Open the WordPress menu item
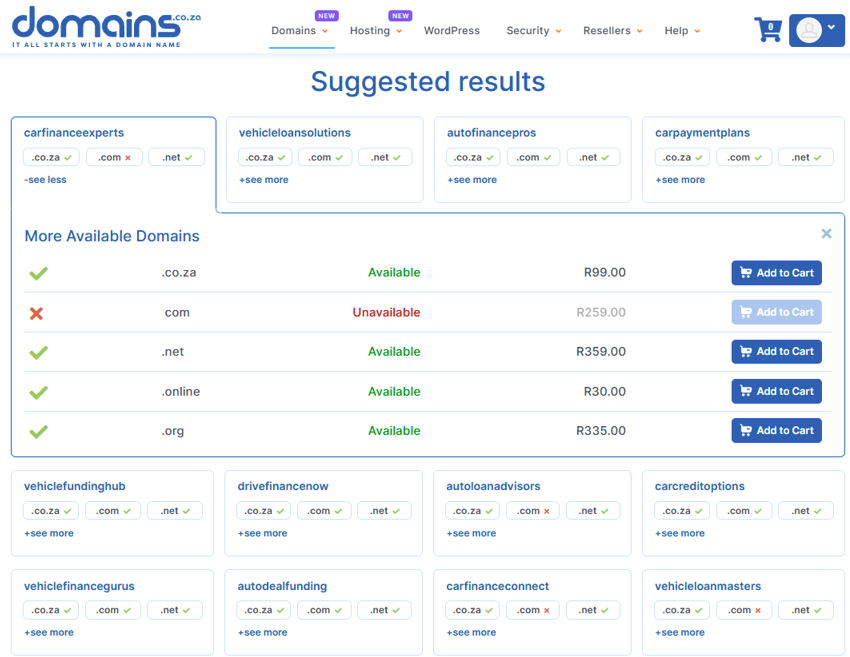The image size is (850, 657). click(x=452, y=31)
